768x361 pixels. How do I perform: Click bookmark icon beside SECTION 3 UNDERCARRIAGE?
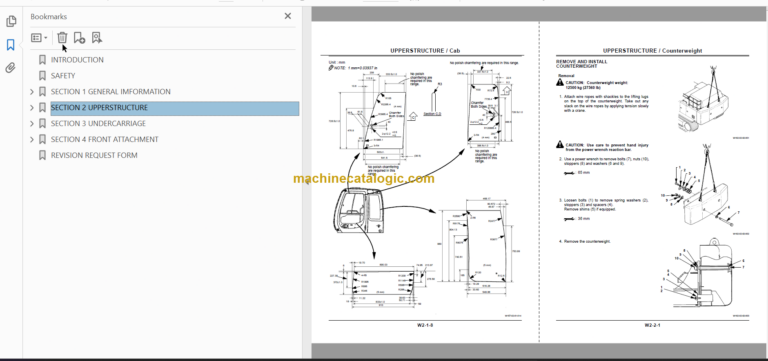(x=43, y=123)
